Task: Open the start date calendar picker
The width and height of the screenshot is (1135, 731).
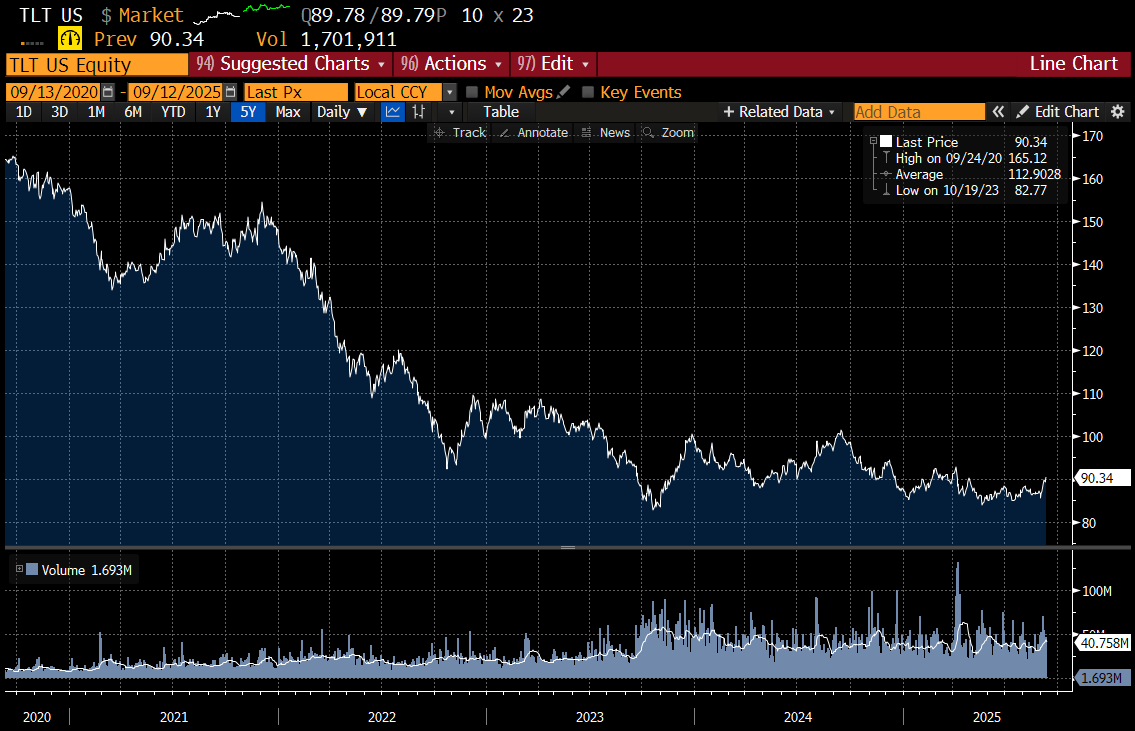Action: tap(108, 92)
